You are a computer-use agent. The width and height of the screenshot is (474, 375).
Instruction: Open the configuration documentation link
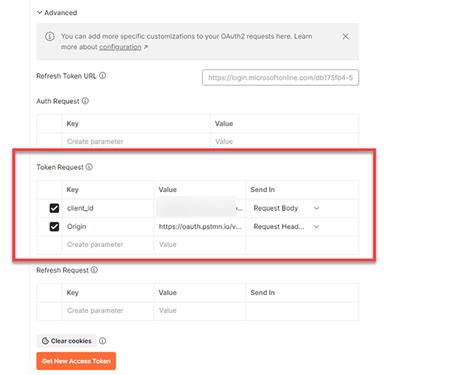tap(120, 47)
